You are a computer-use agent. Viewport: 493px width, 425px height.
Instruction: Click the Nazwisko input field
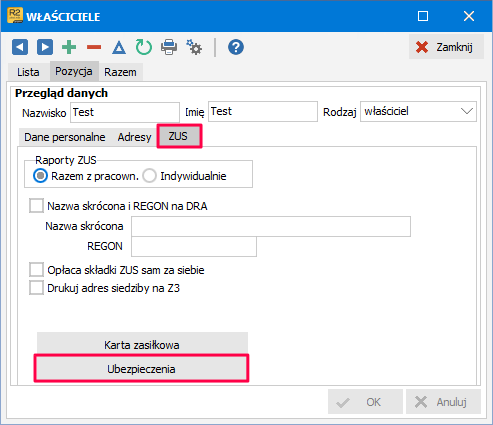pyautogui.click(x=125, y=112)
